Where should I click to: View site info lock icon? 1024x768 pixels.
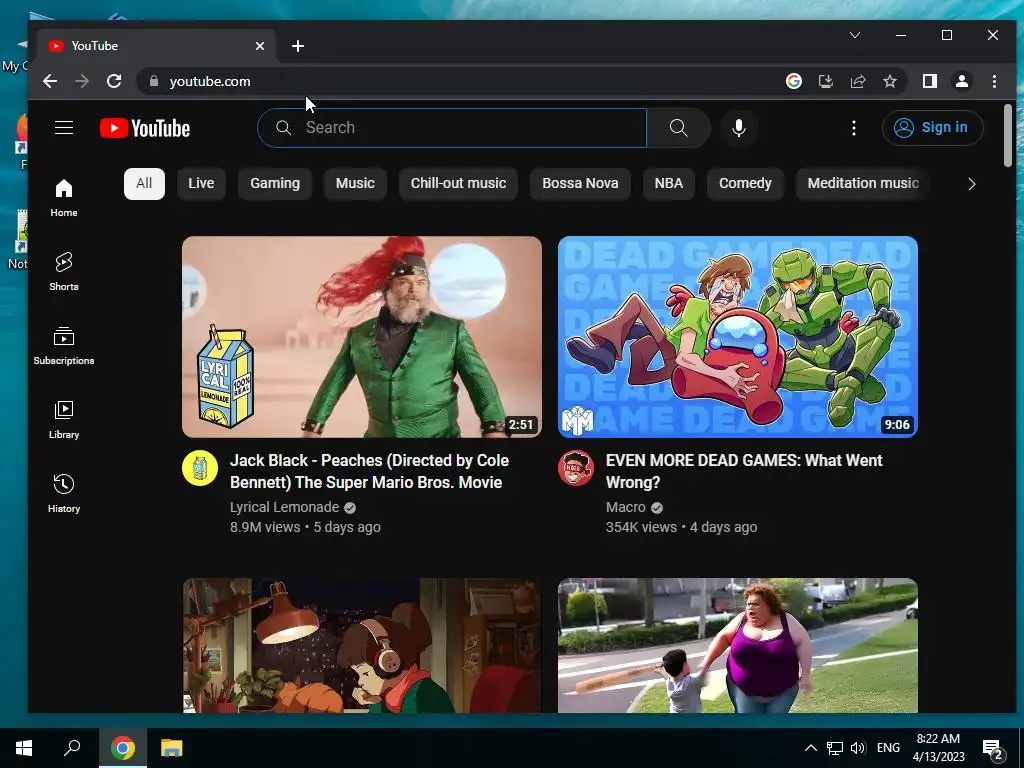(154, 81)
